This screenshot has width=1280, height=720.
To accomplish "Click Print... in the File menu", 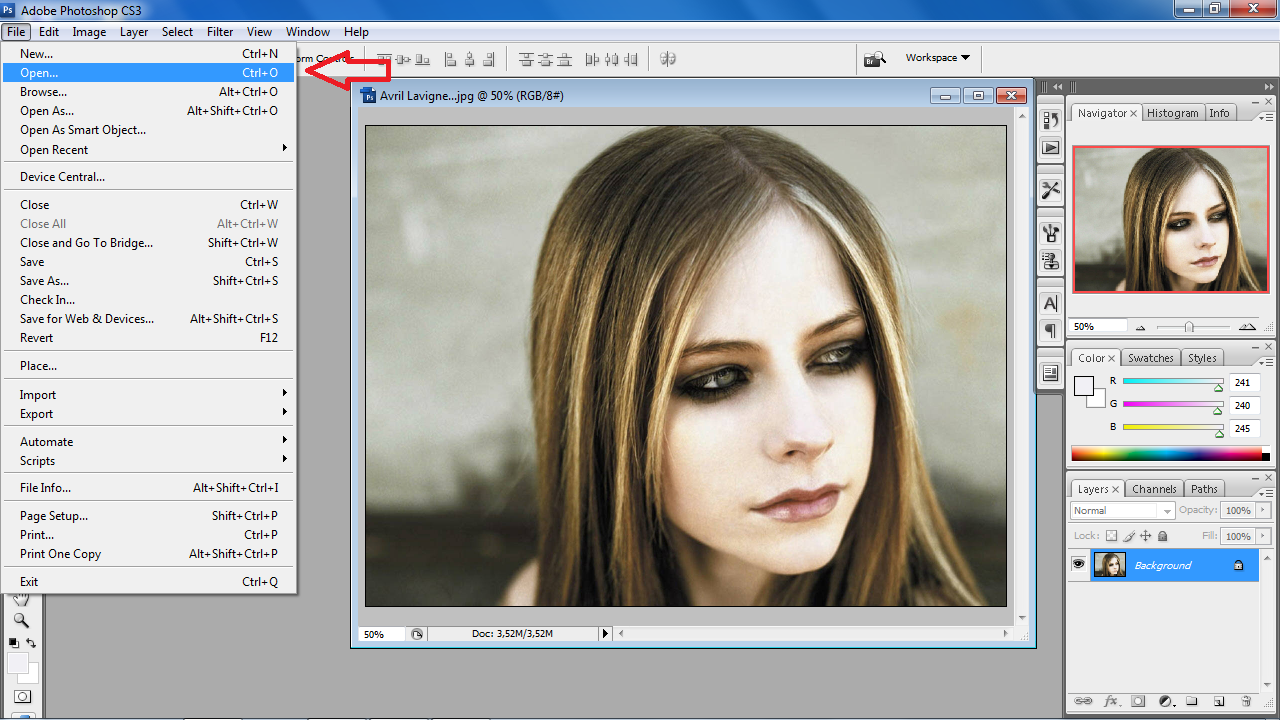I will [149, 535].
